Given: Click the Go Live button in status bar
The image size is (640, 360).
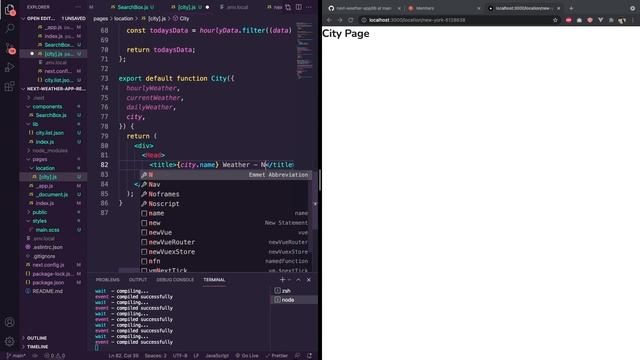Looking at the screenshot, I should pyautogui.click(x=247, y=356).
